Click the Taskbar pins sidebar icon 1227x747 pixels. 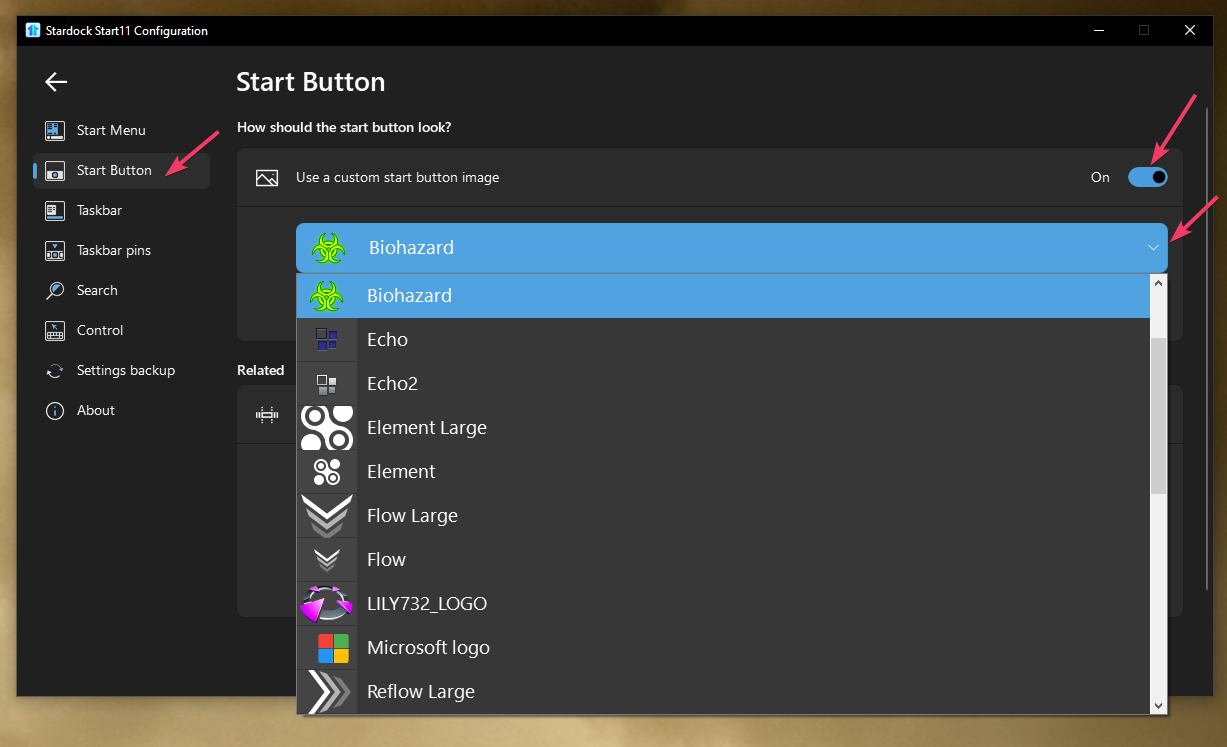pyautogui.click(x=55, y=251)
